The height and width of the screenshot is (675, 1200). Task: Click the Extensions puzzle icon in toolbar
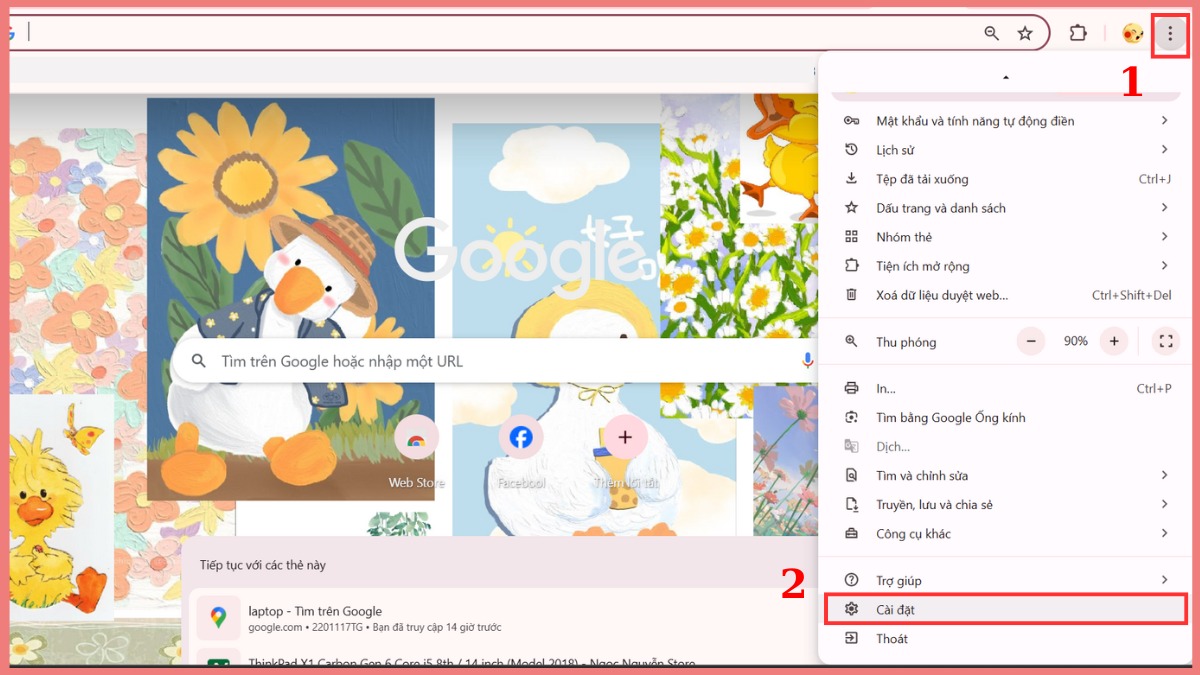(1078, 33)
